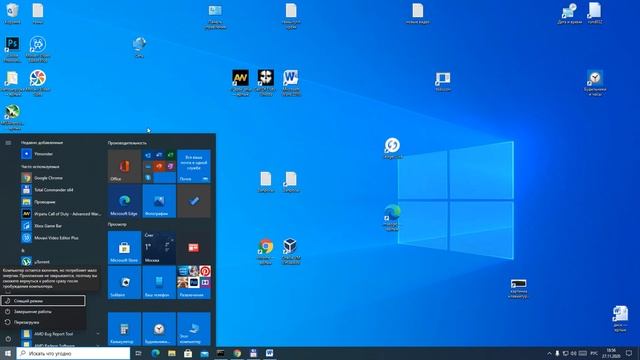
Task: Open the Office tile in Start menu
Action: tap(124, 166)
